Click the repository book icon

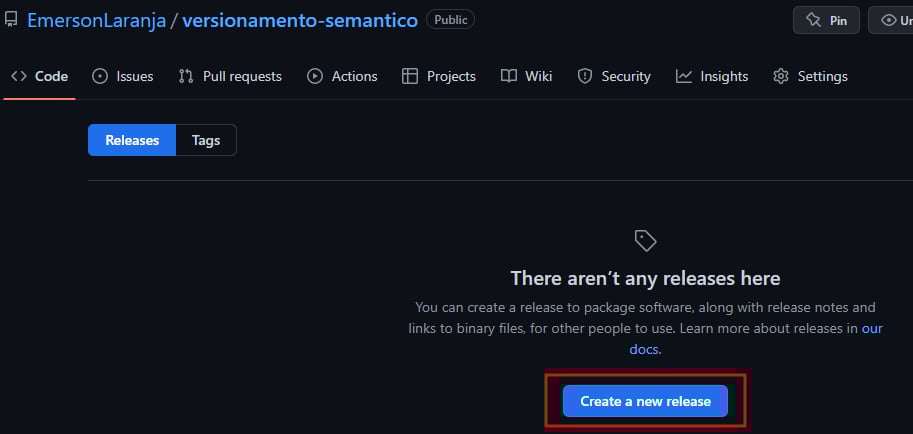point(10,20)
